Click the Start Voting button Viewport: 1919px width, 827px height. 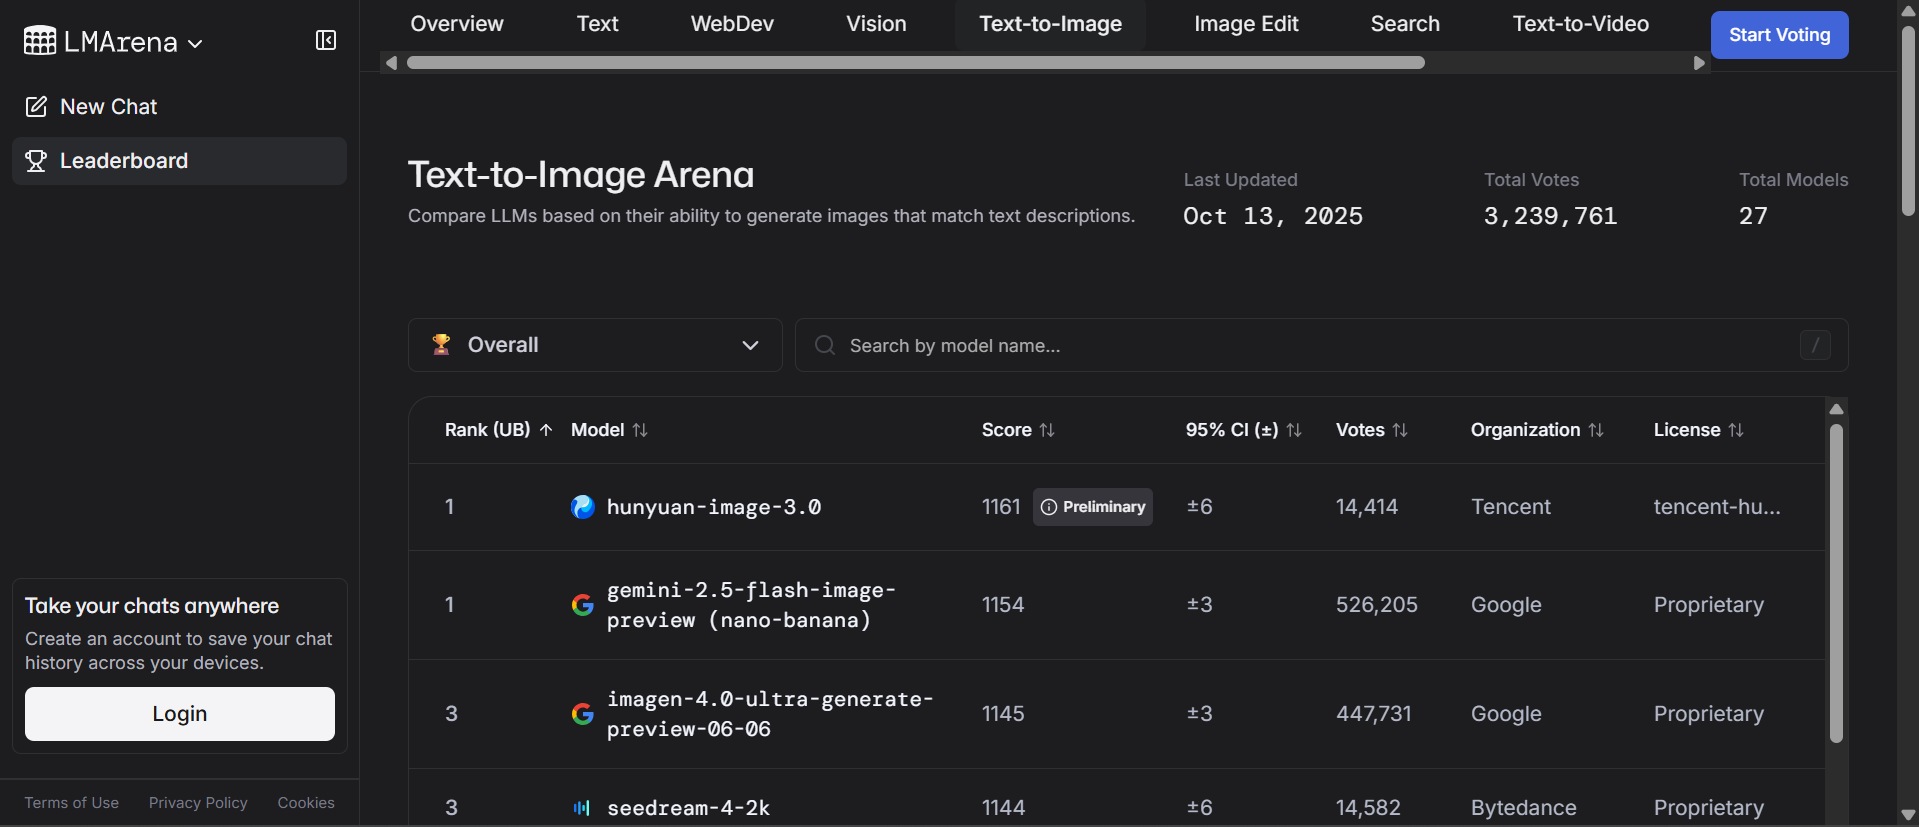tap(1779, 35)
